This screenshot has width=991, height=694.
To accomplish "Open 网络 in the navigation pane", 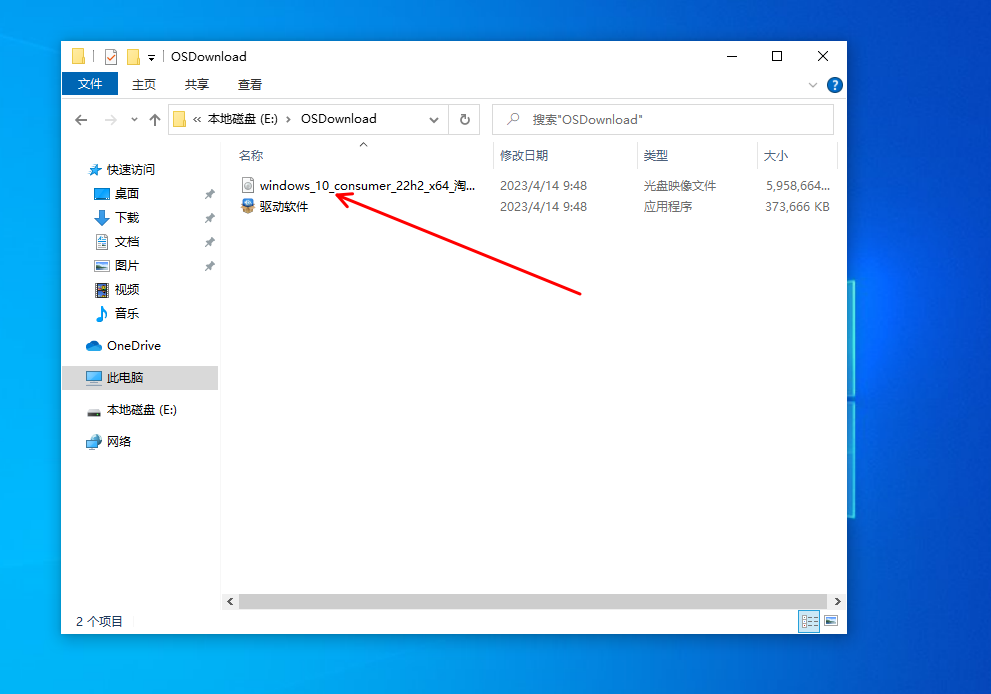I will [x=118, y=441].
